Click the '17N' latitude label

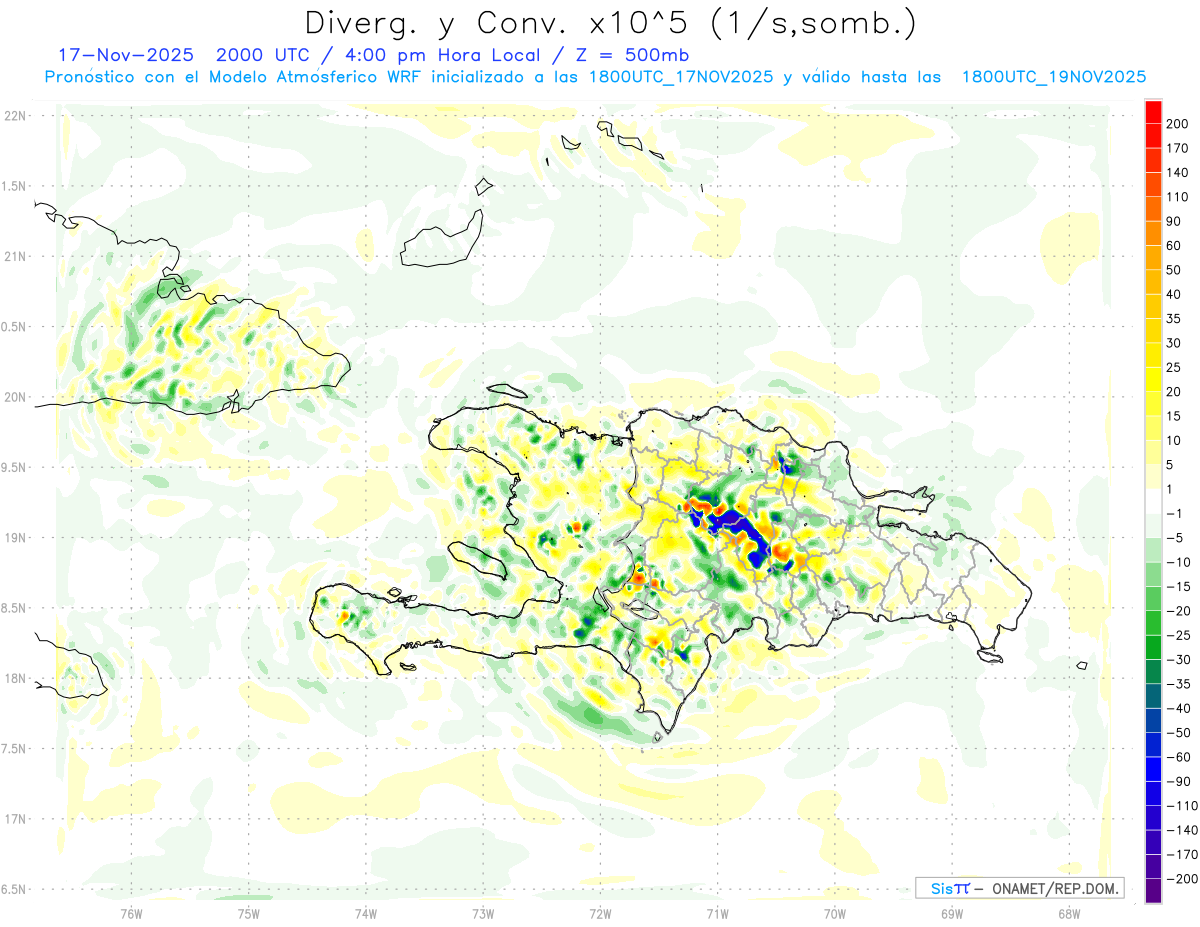tap(14, 819)
